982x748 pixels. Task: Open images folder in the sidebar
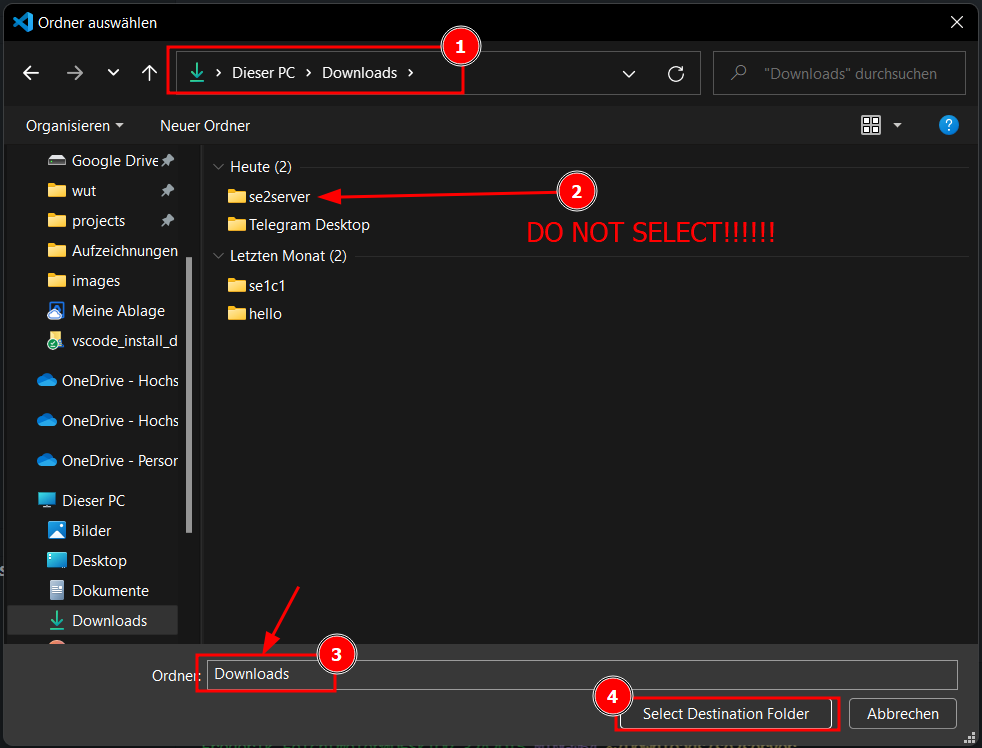coord(96,281)
